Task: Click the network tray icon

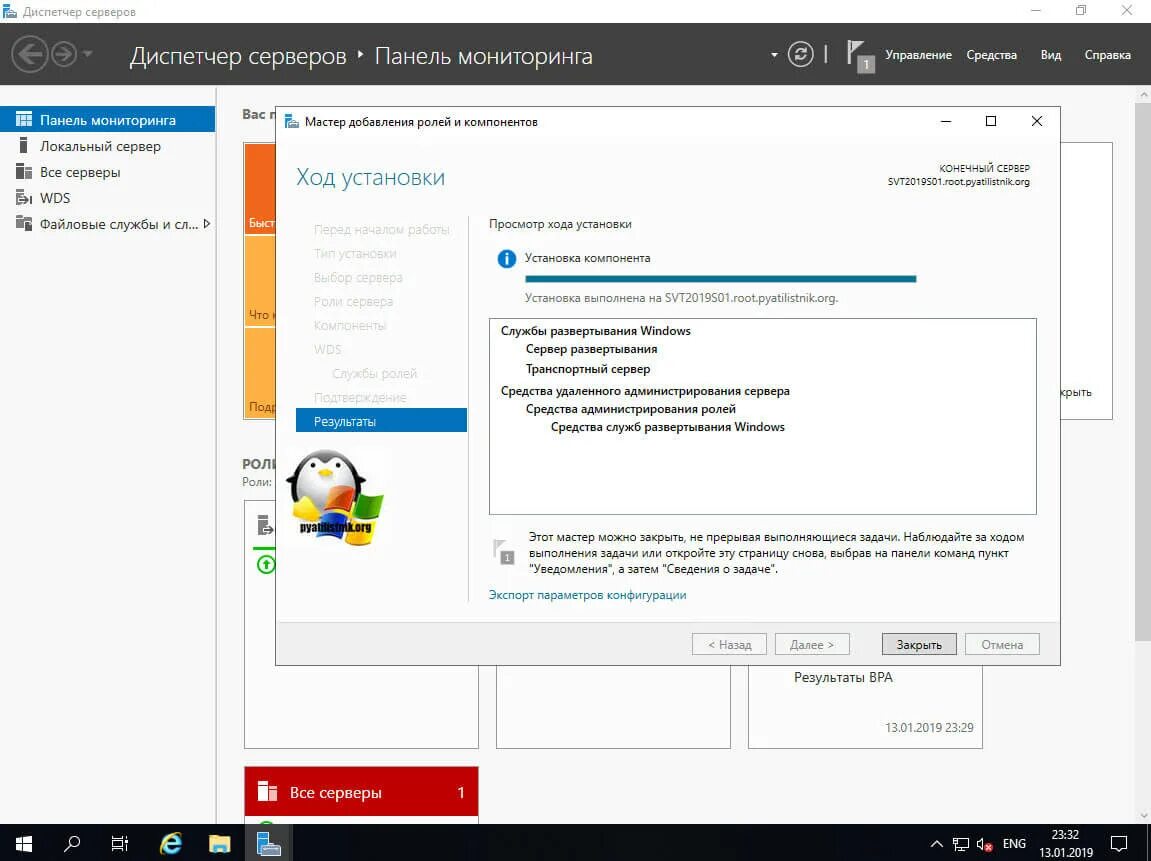Action: (x=961, y=844)
